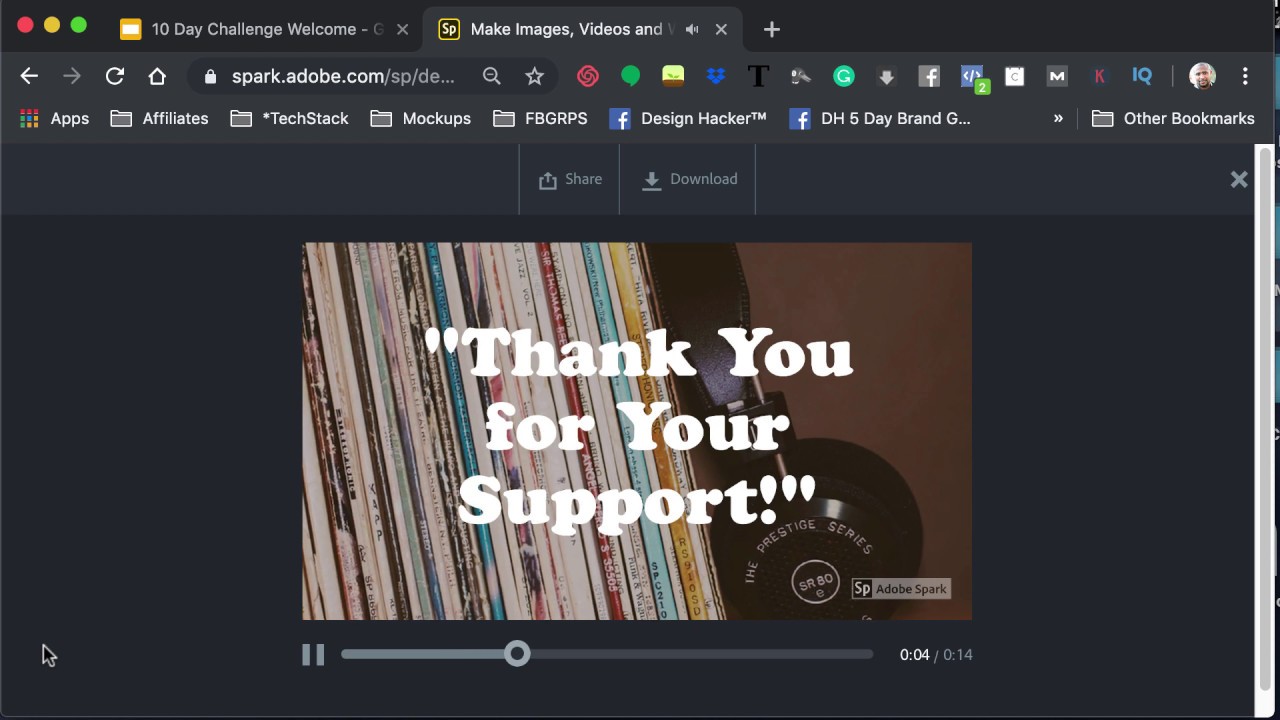Open a new browser tab

coord(771,29)
